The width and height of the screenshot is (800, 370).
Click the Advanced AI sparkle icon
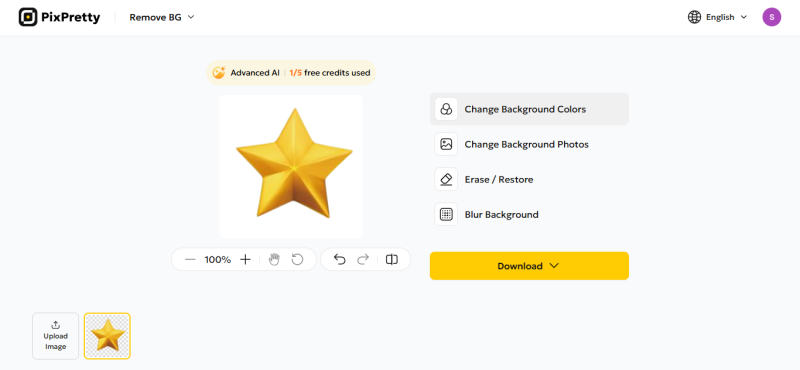point(219,73)
